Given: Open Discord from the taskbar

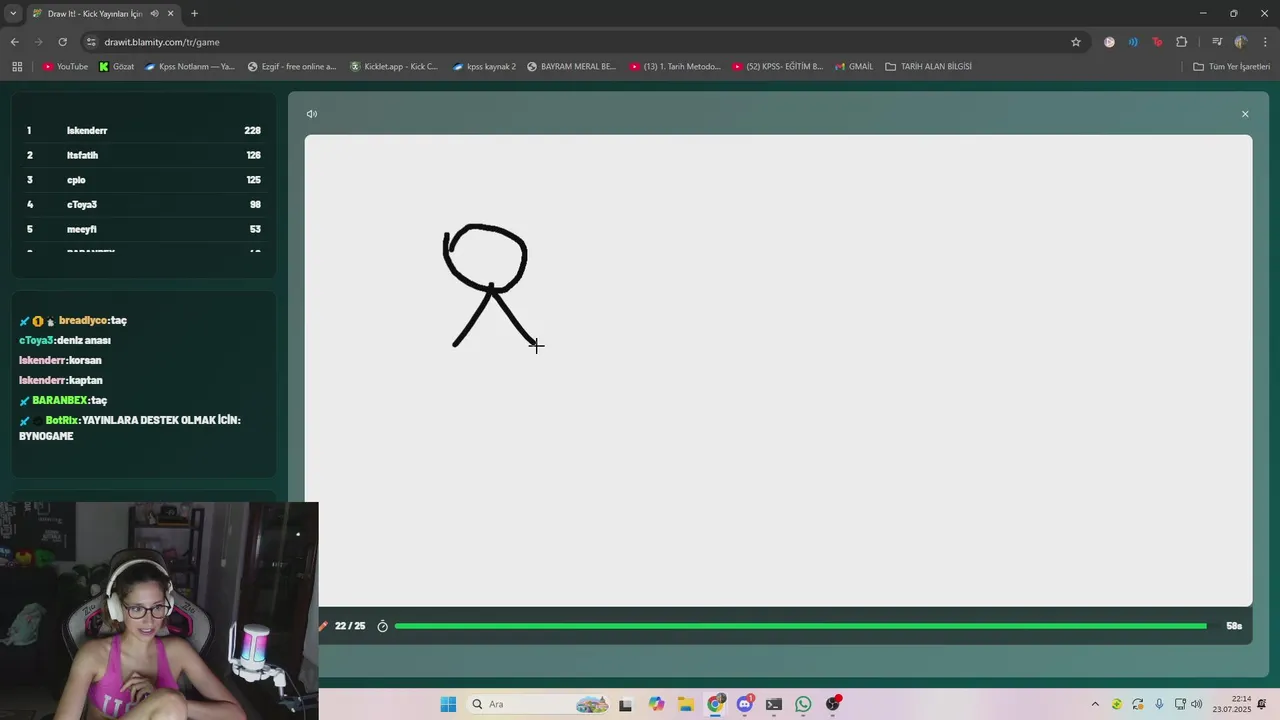Looking at the screenshot, I should (744, 704).
